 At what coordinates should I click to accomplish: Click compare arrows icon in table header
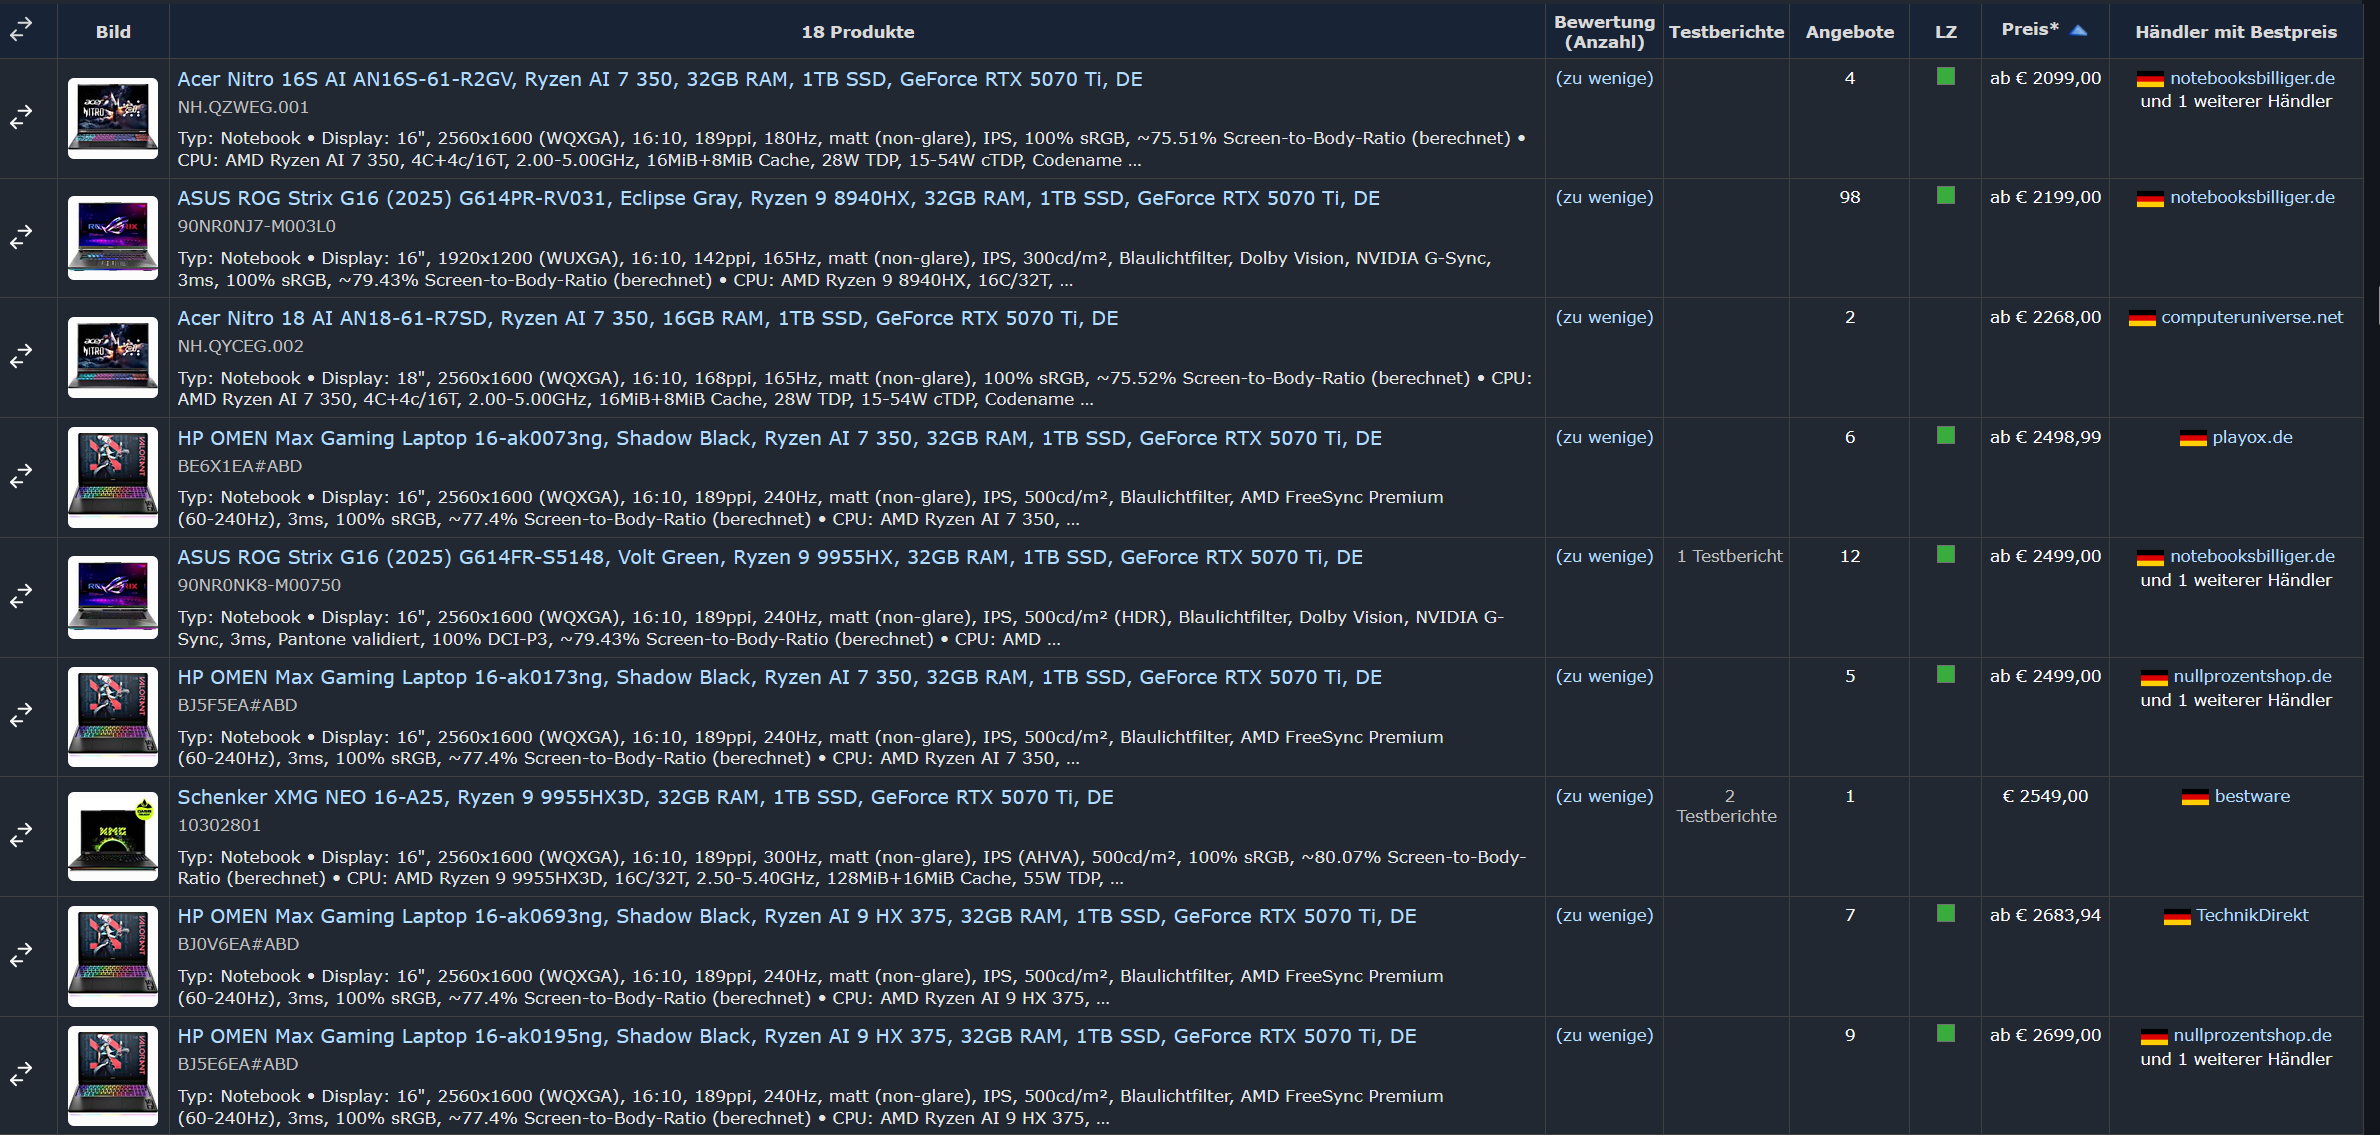pos(21,30)
